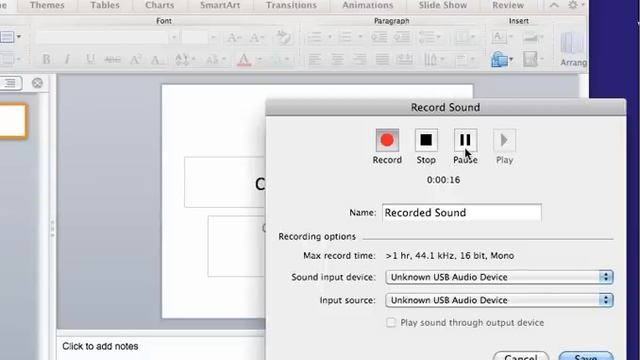Open the change case menu
Viewport: 640px width, 360px height.
click(x=216, y=60)
